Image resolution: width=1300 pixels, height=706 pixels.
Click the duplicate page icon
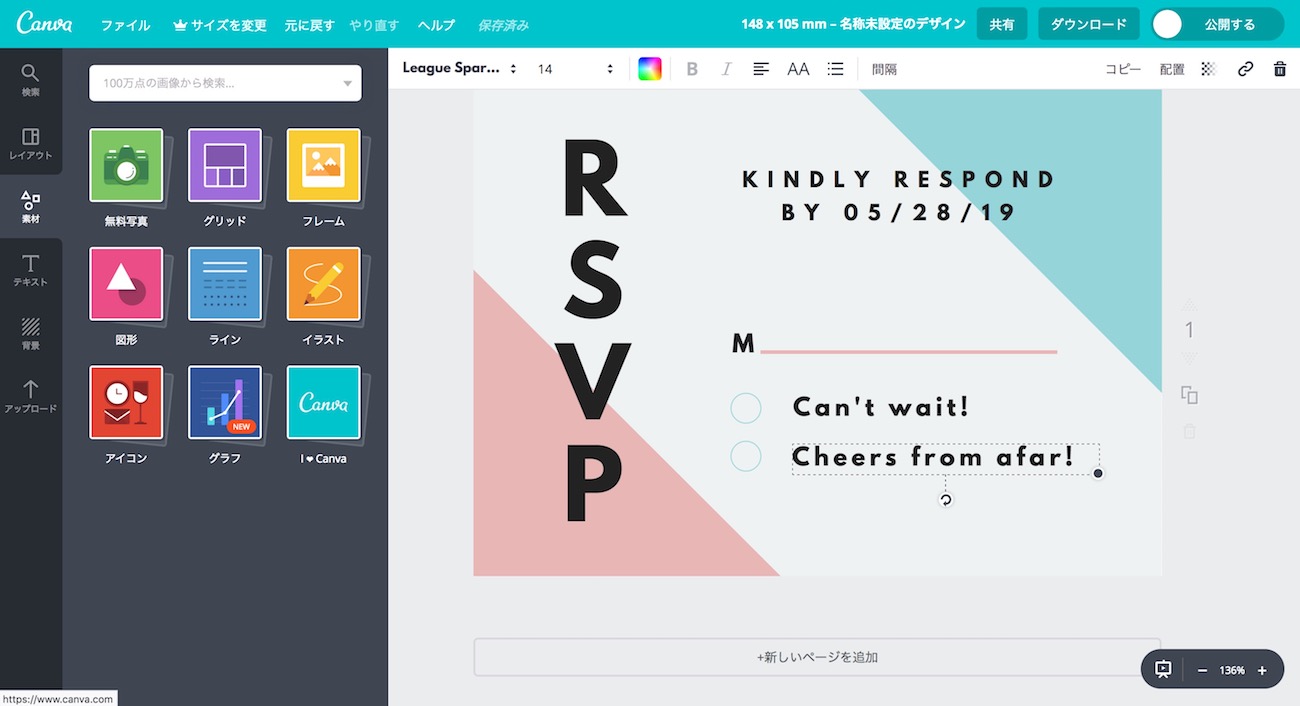(1189, 395)
